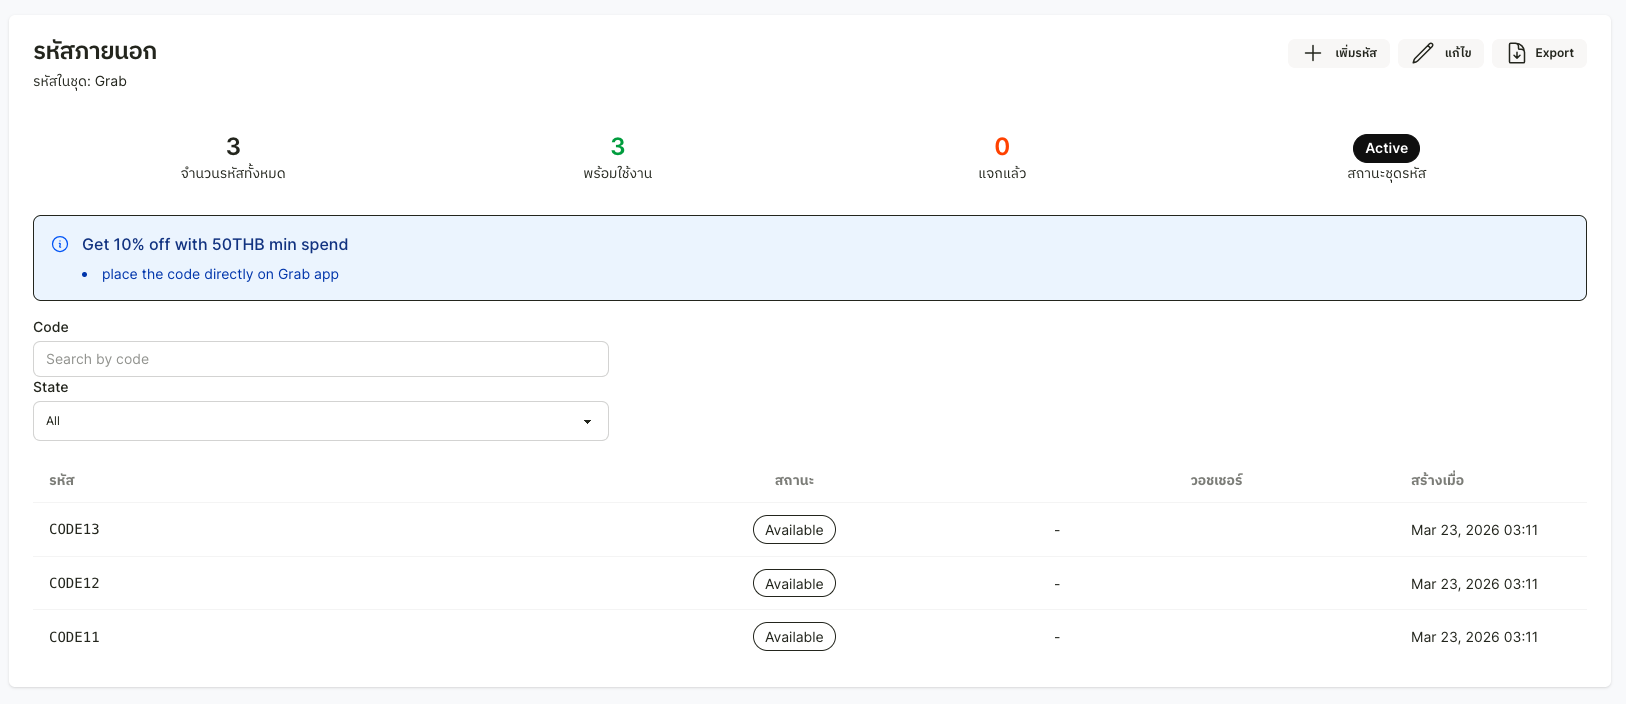The image size is (1626, 704).
Task: Open the State dropdown showing All
Action: tap(321, 421)
